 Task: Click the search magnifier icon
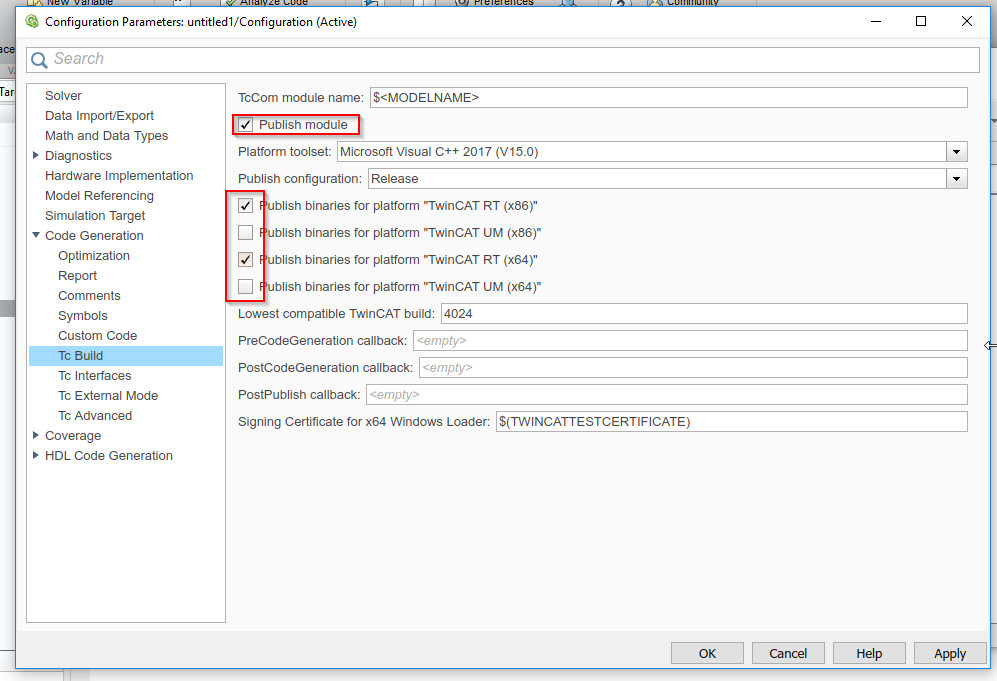(x=39, y=60)
